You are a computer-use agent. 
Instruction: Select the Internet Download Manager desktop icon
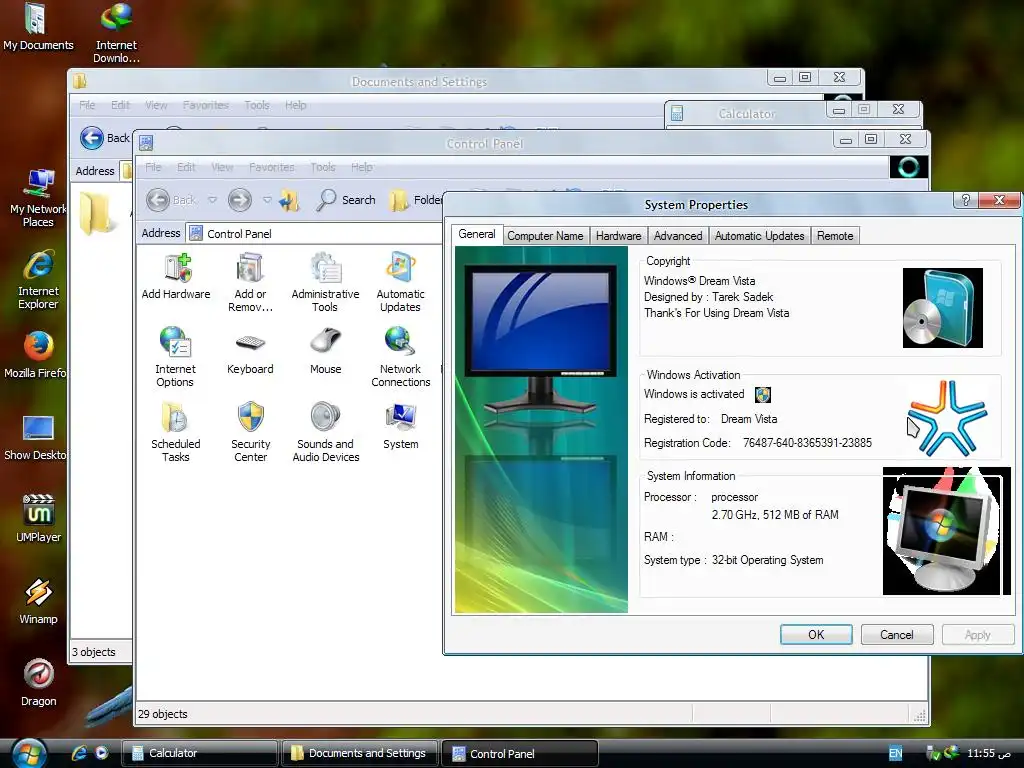click(116, 33)
